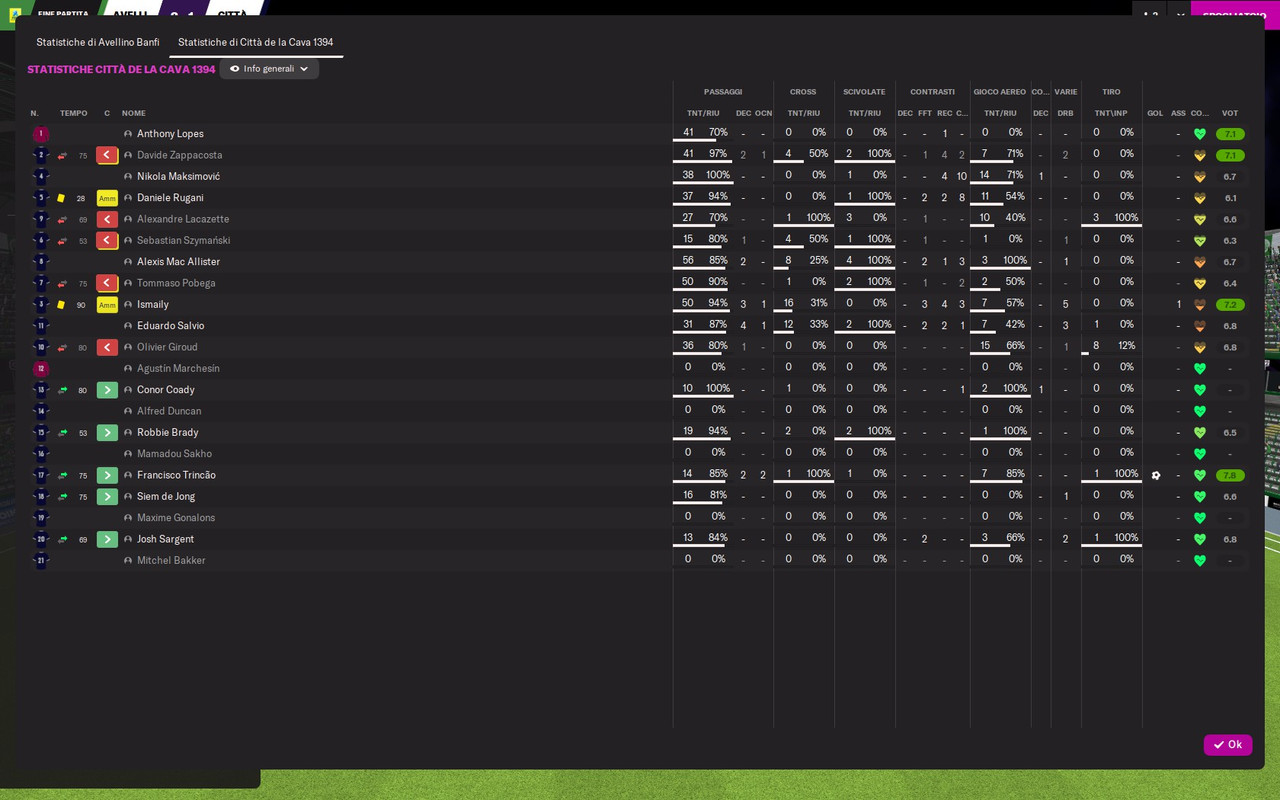Sort by the GOL column header

1155,113
